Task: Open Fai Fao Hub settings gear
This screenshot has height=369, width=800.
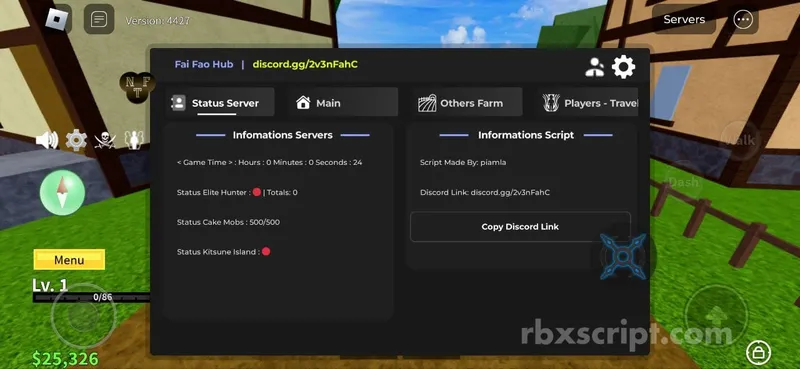Action: tap(623, 67)
